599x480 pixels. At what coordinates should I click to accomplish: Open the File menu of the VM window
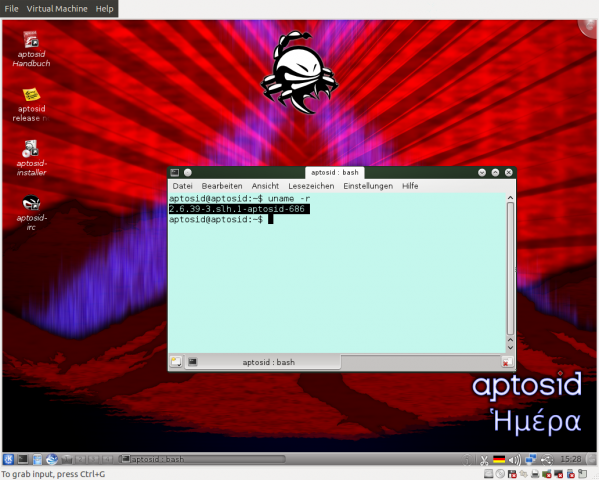tap(11, 8)
